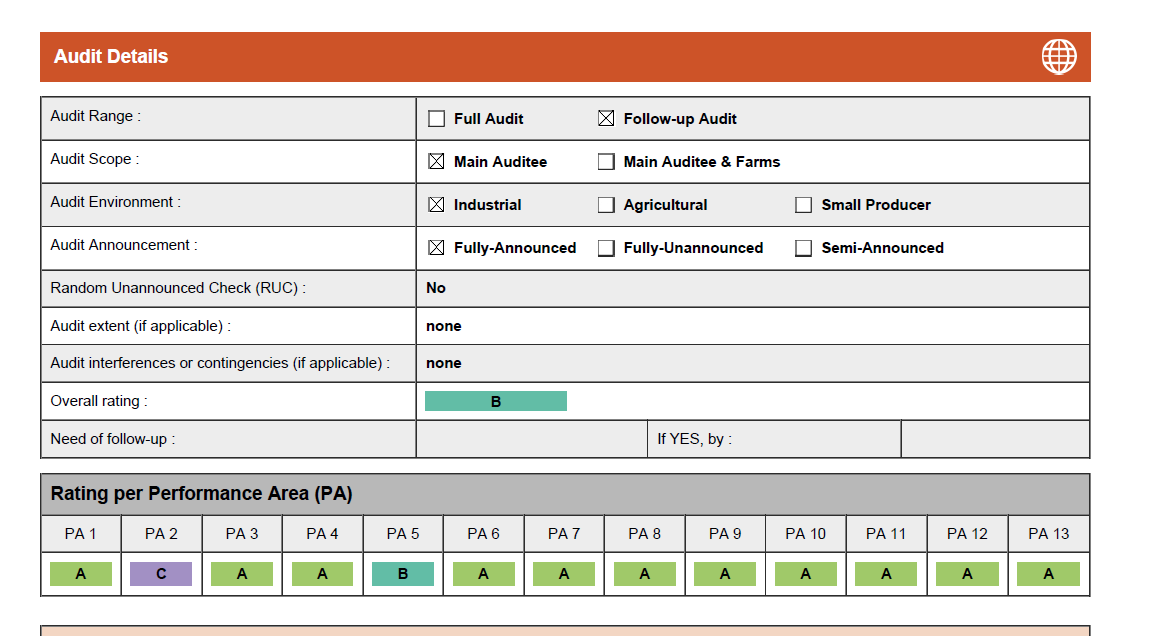Enable the Small Producer checkbox
This screenshot has height=636, width=1163.
click(x=803, y=205)
